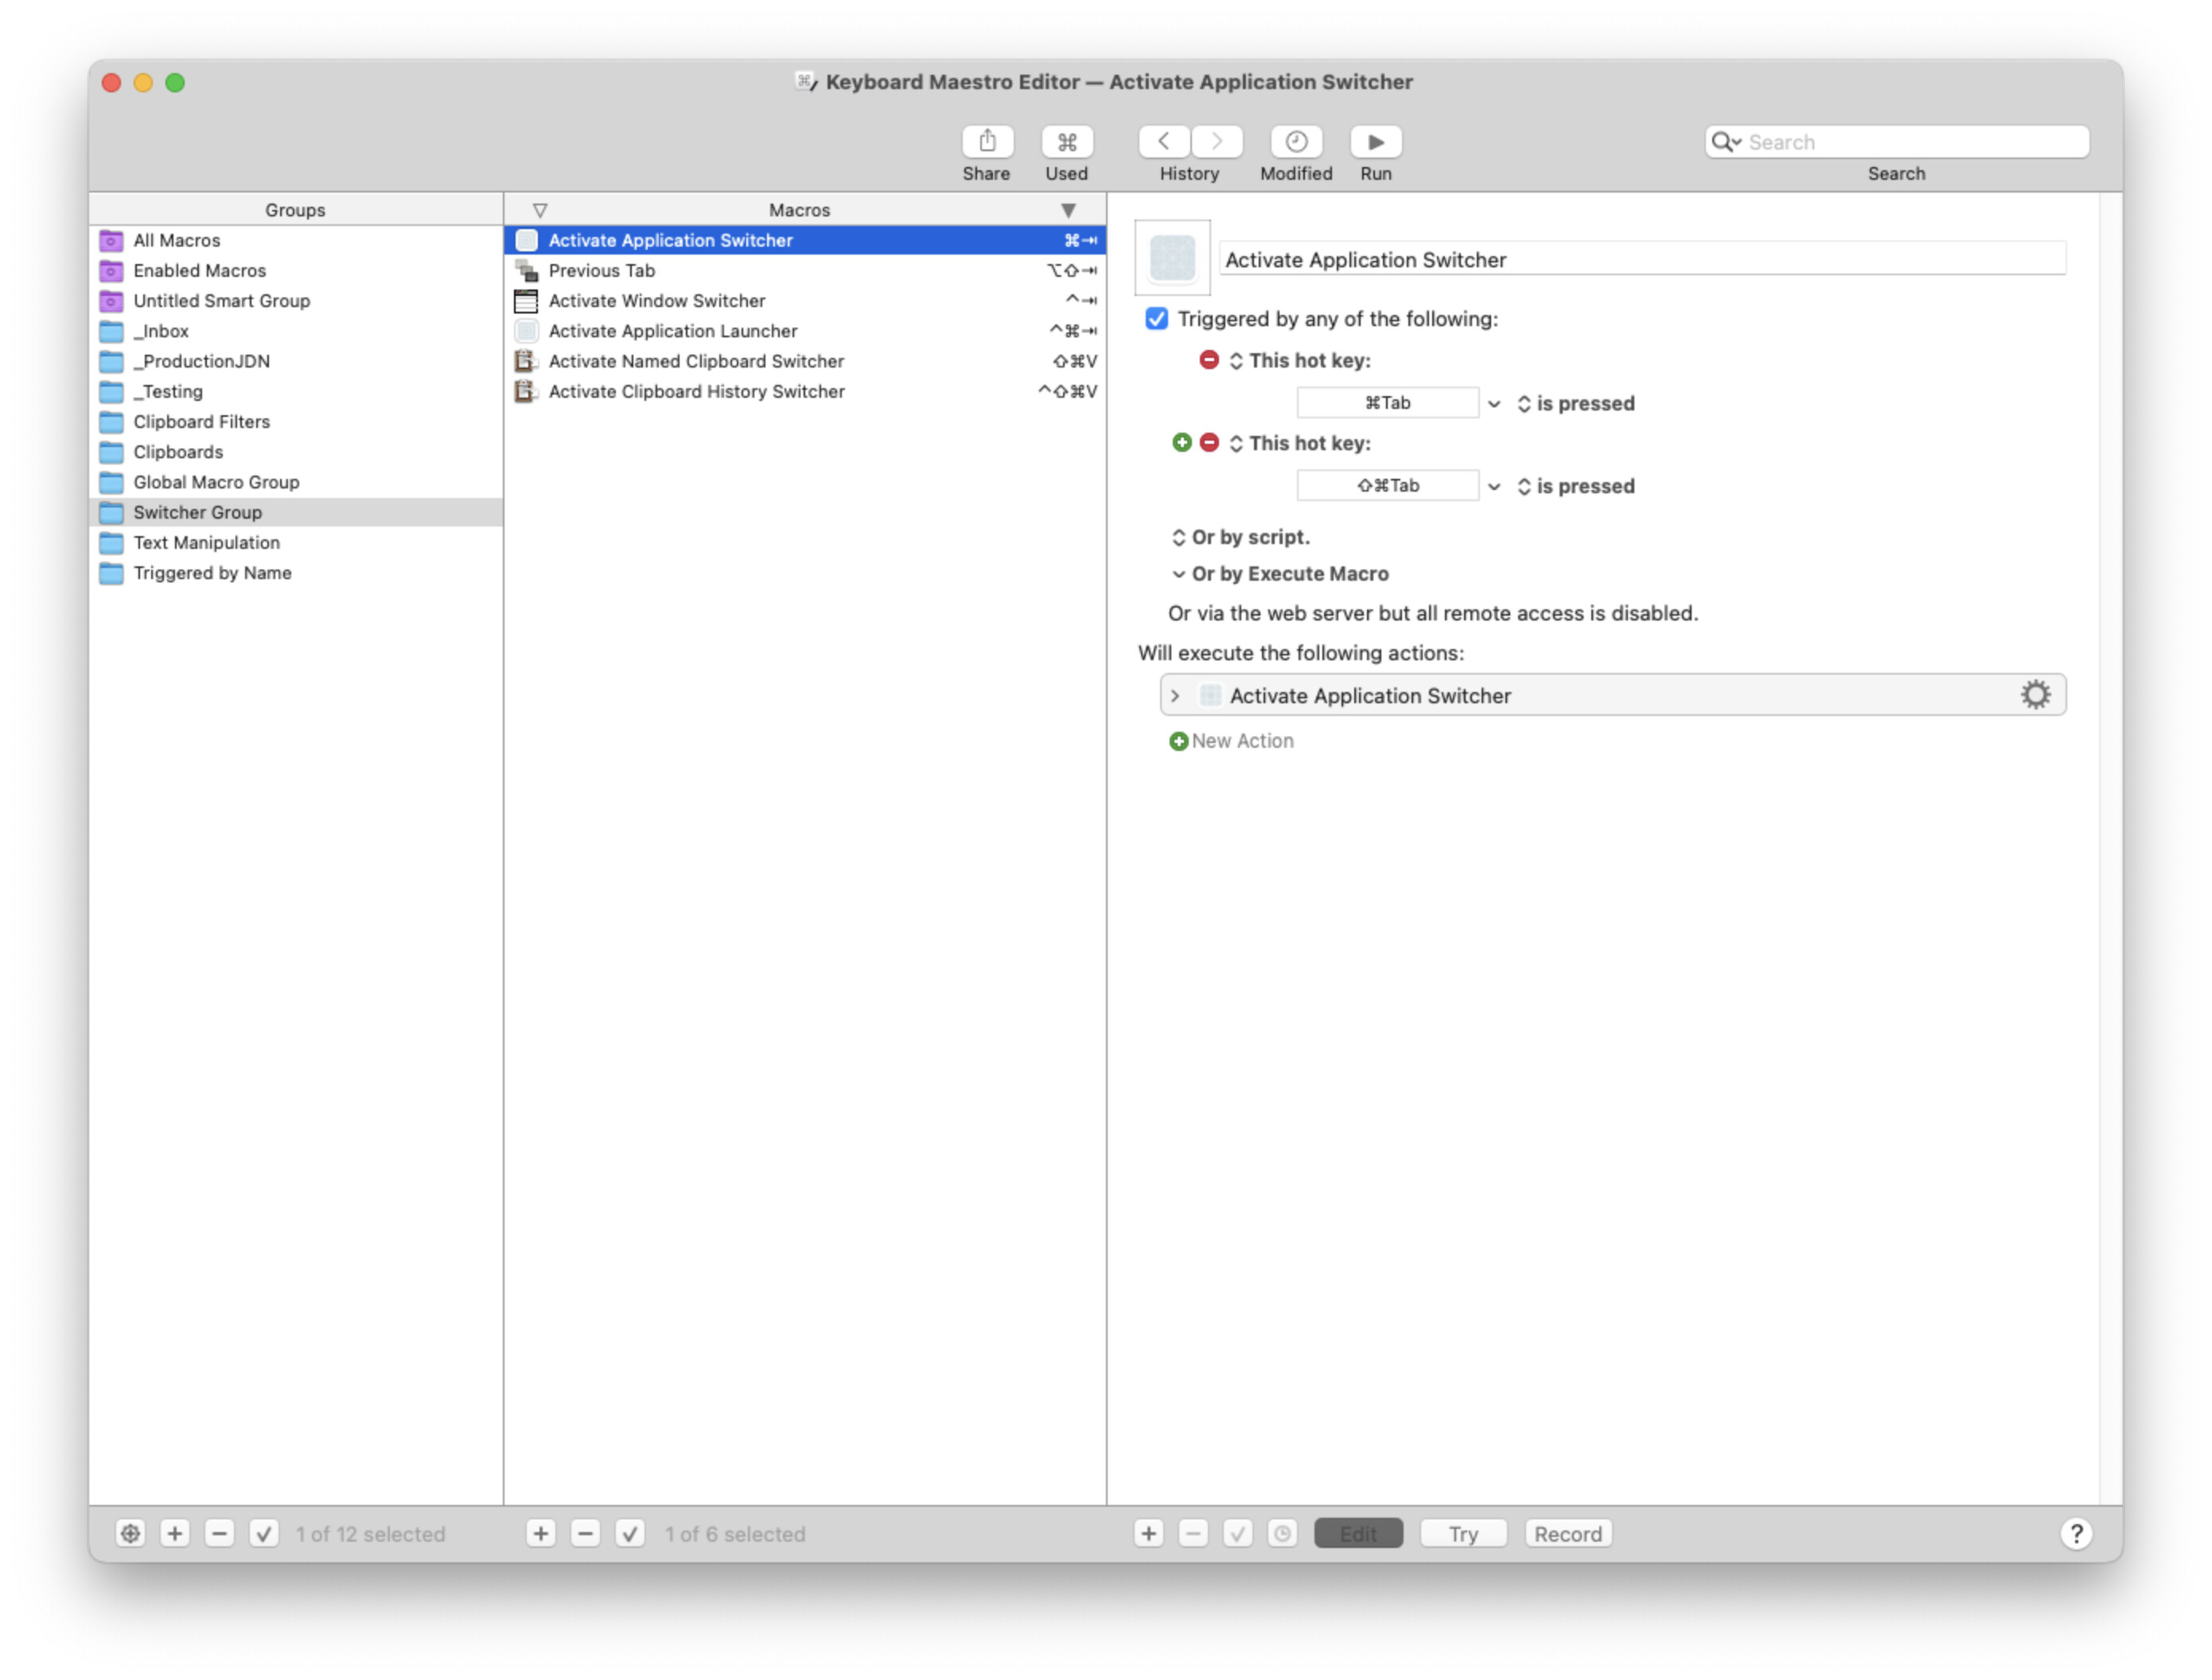Open the Used macros toolbar icon
The height and width of the screenshot is (1680, 2212).
[1066, 142]
